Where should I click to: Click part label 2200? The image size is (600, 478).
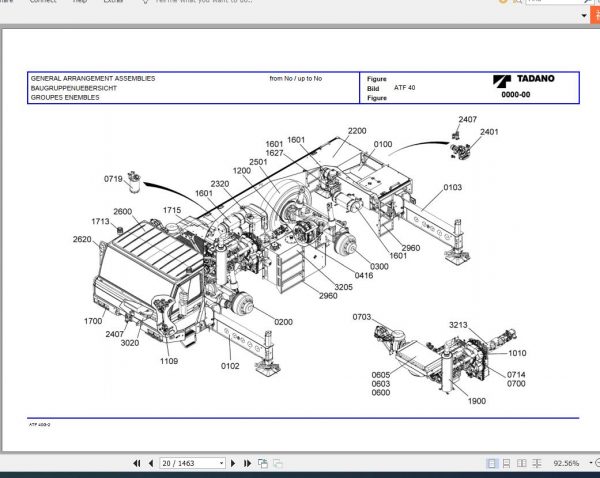(x=357, y=131)
